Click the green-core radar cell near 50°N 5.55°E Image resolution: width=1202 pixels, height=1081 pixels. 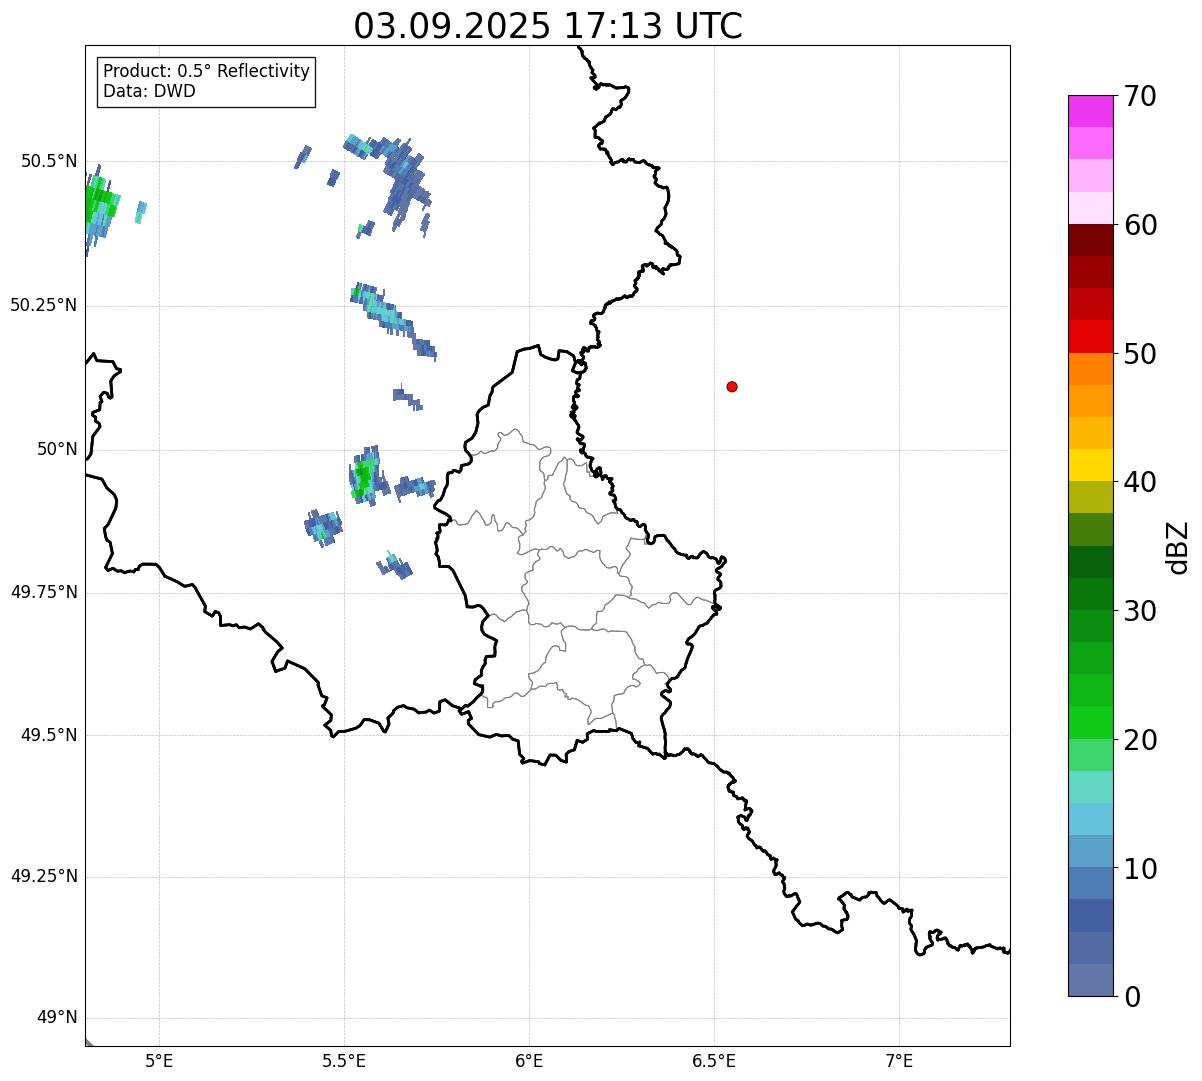pyautogui.click(x=368, y=475)
